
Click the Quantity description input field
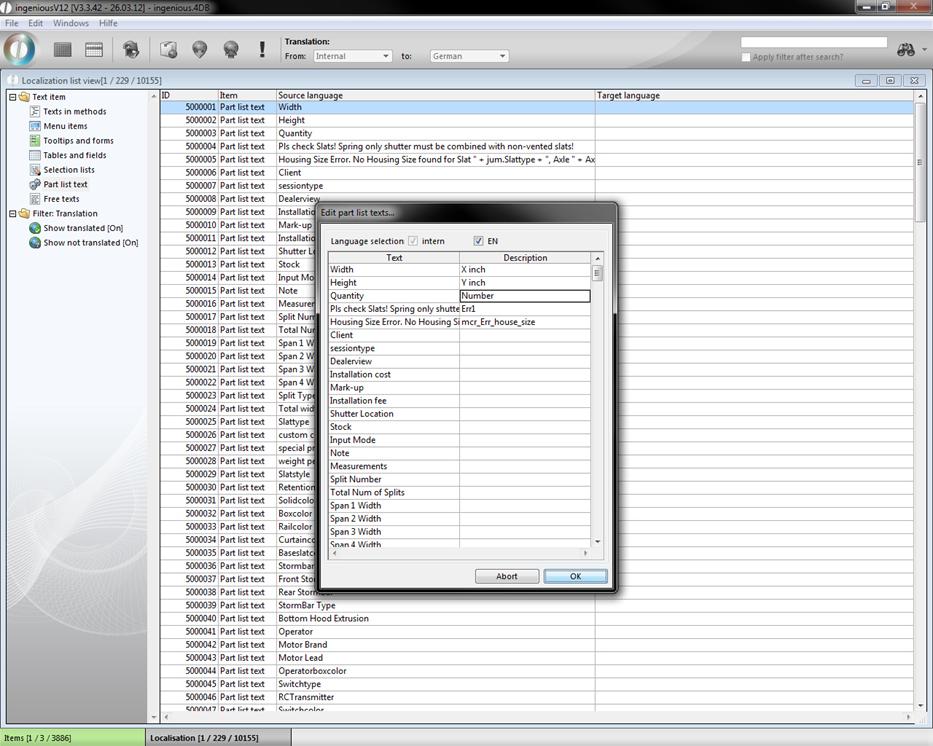pos(525,296)
